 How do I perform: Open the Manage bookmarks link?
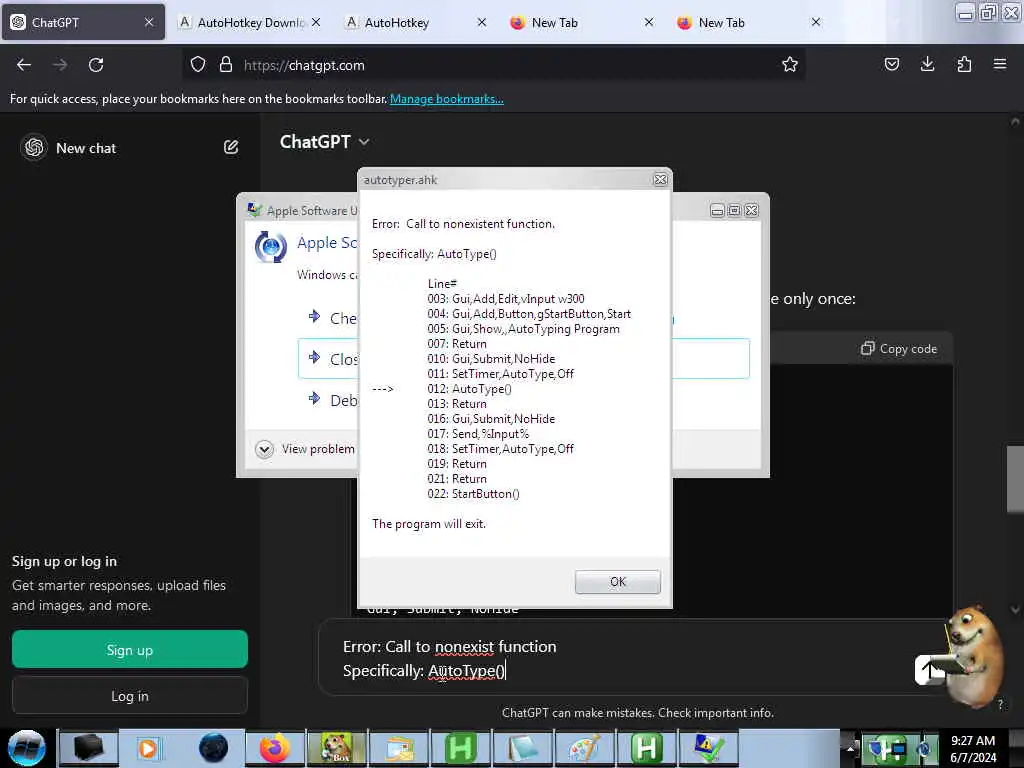click(x=447, y=99)
